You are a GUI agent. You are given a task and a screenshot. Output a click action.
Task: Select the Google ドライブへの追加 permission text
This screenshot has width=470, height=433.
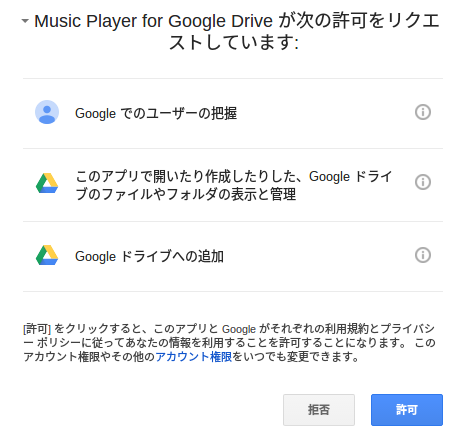[149, 256]
